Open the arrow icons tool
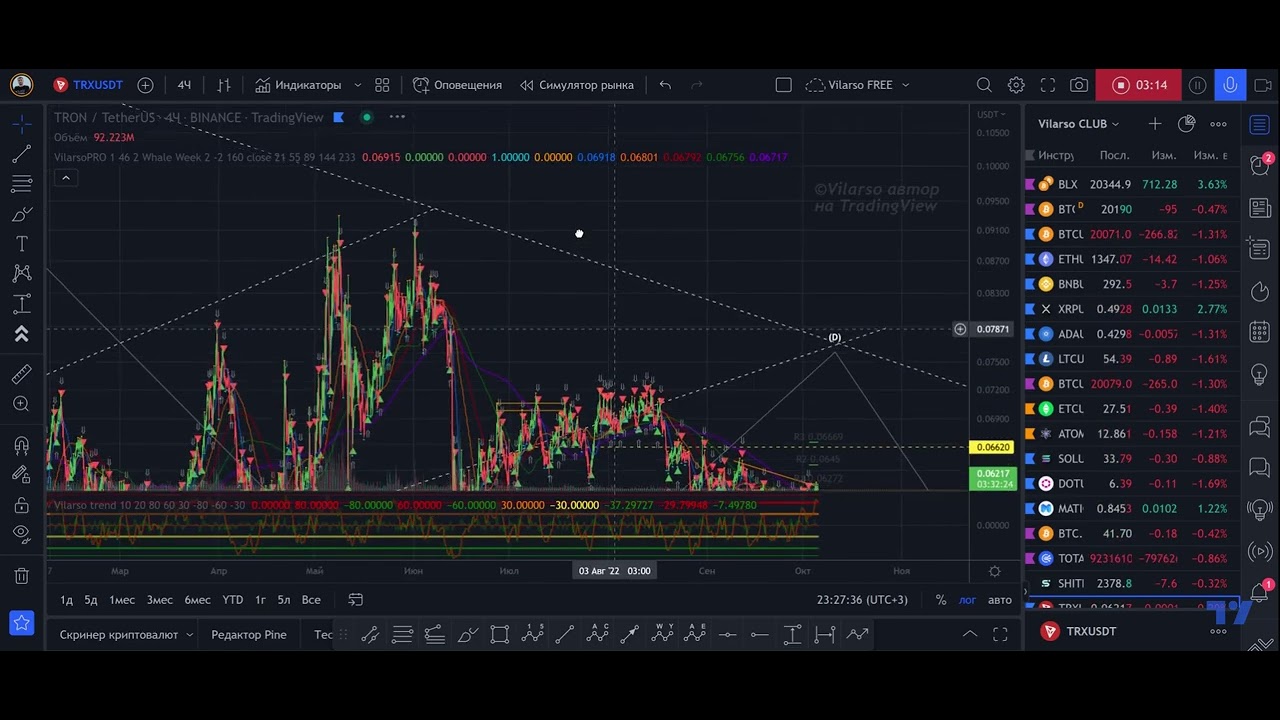1280x720 pixels. pos(21,334)
